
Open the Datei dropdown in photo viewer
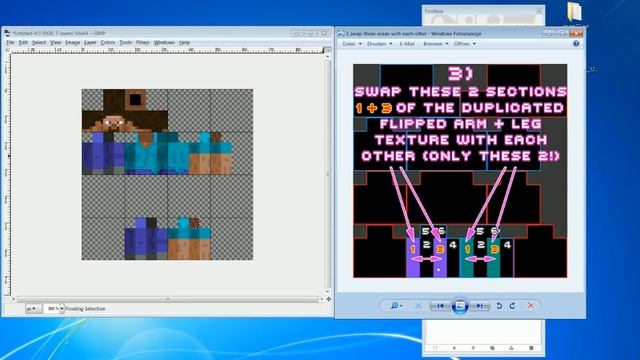351,44
